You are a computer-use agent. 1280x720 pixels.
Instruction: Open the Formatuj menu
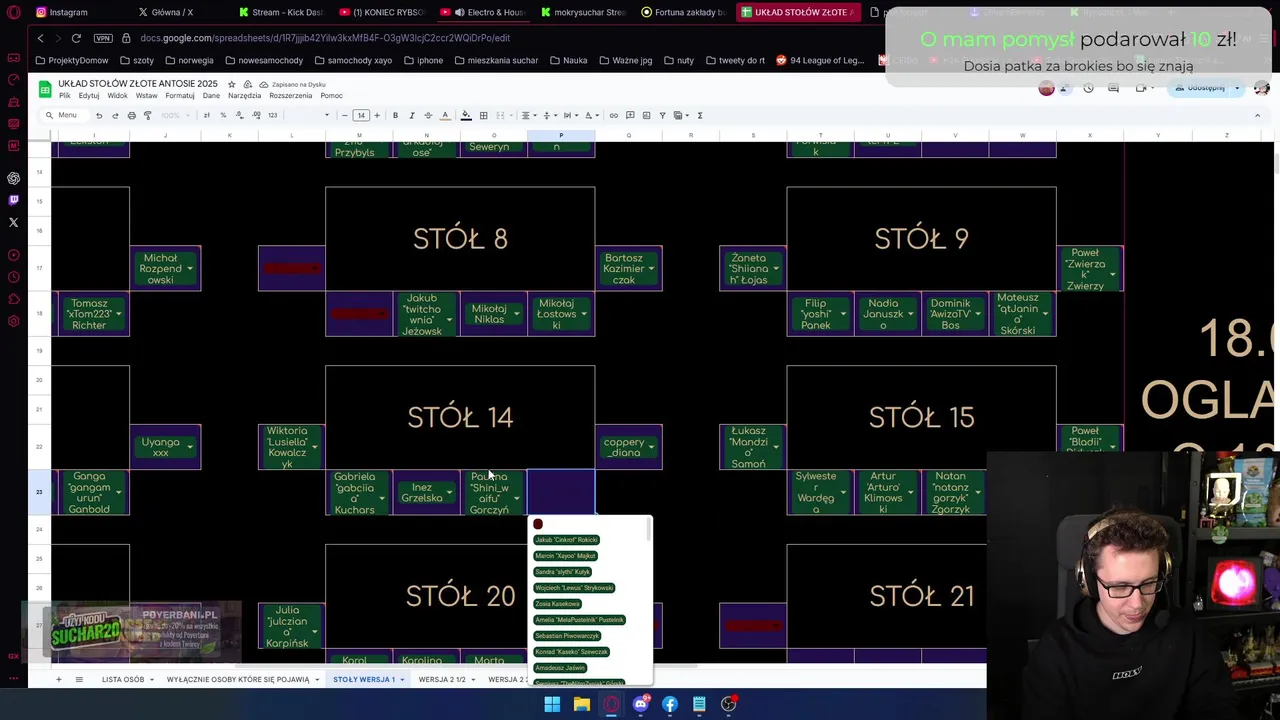[x=180, y=96]
